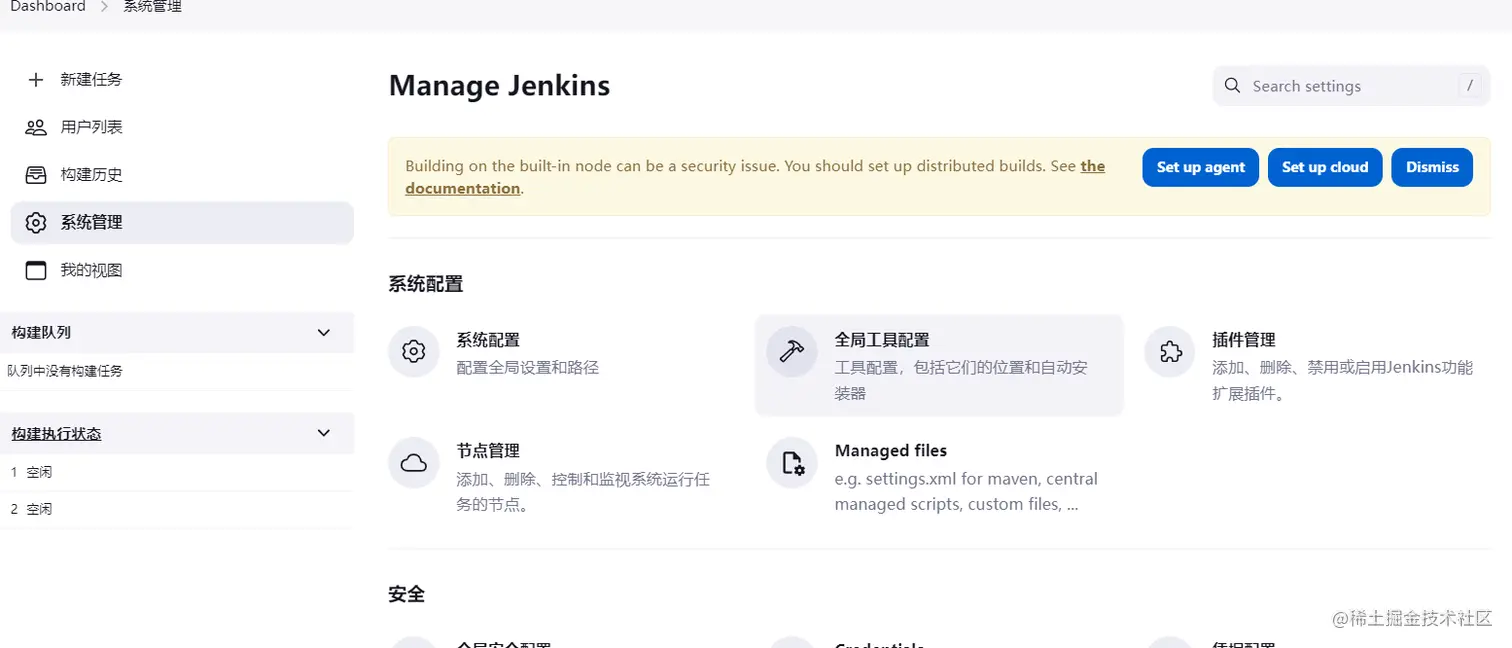
Task: Open 插件管理 card title
Action: (1244, 340)
